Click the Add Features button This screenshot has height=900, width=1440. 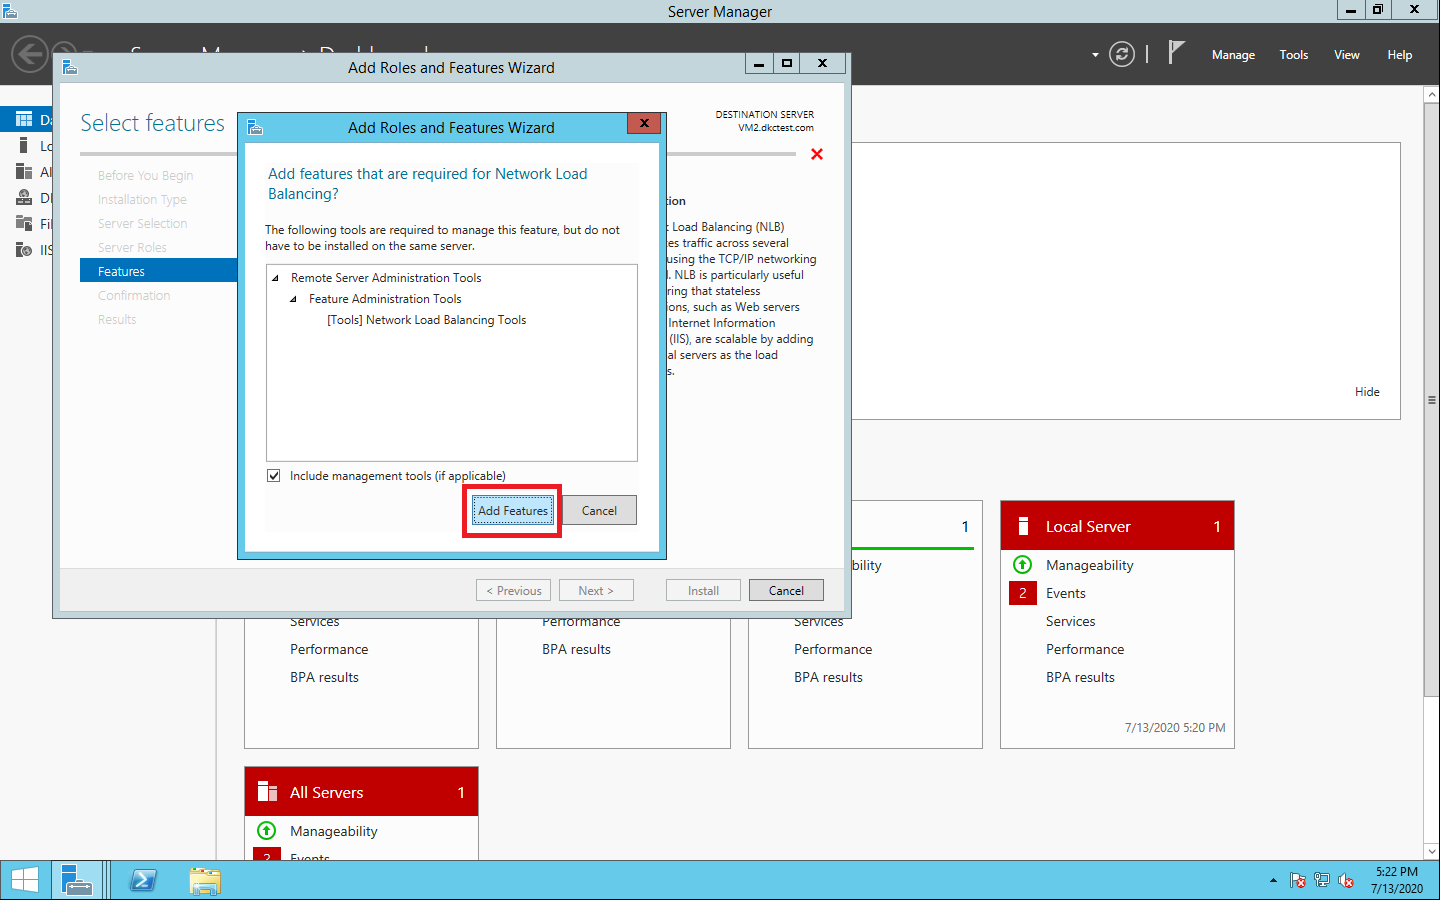(x=513, y=511)
